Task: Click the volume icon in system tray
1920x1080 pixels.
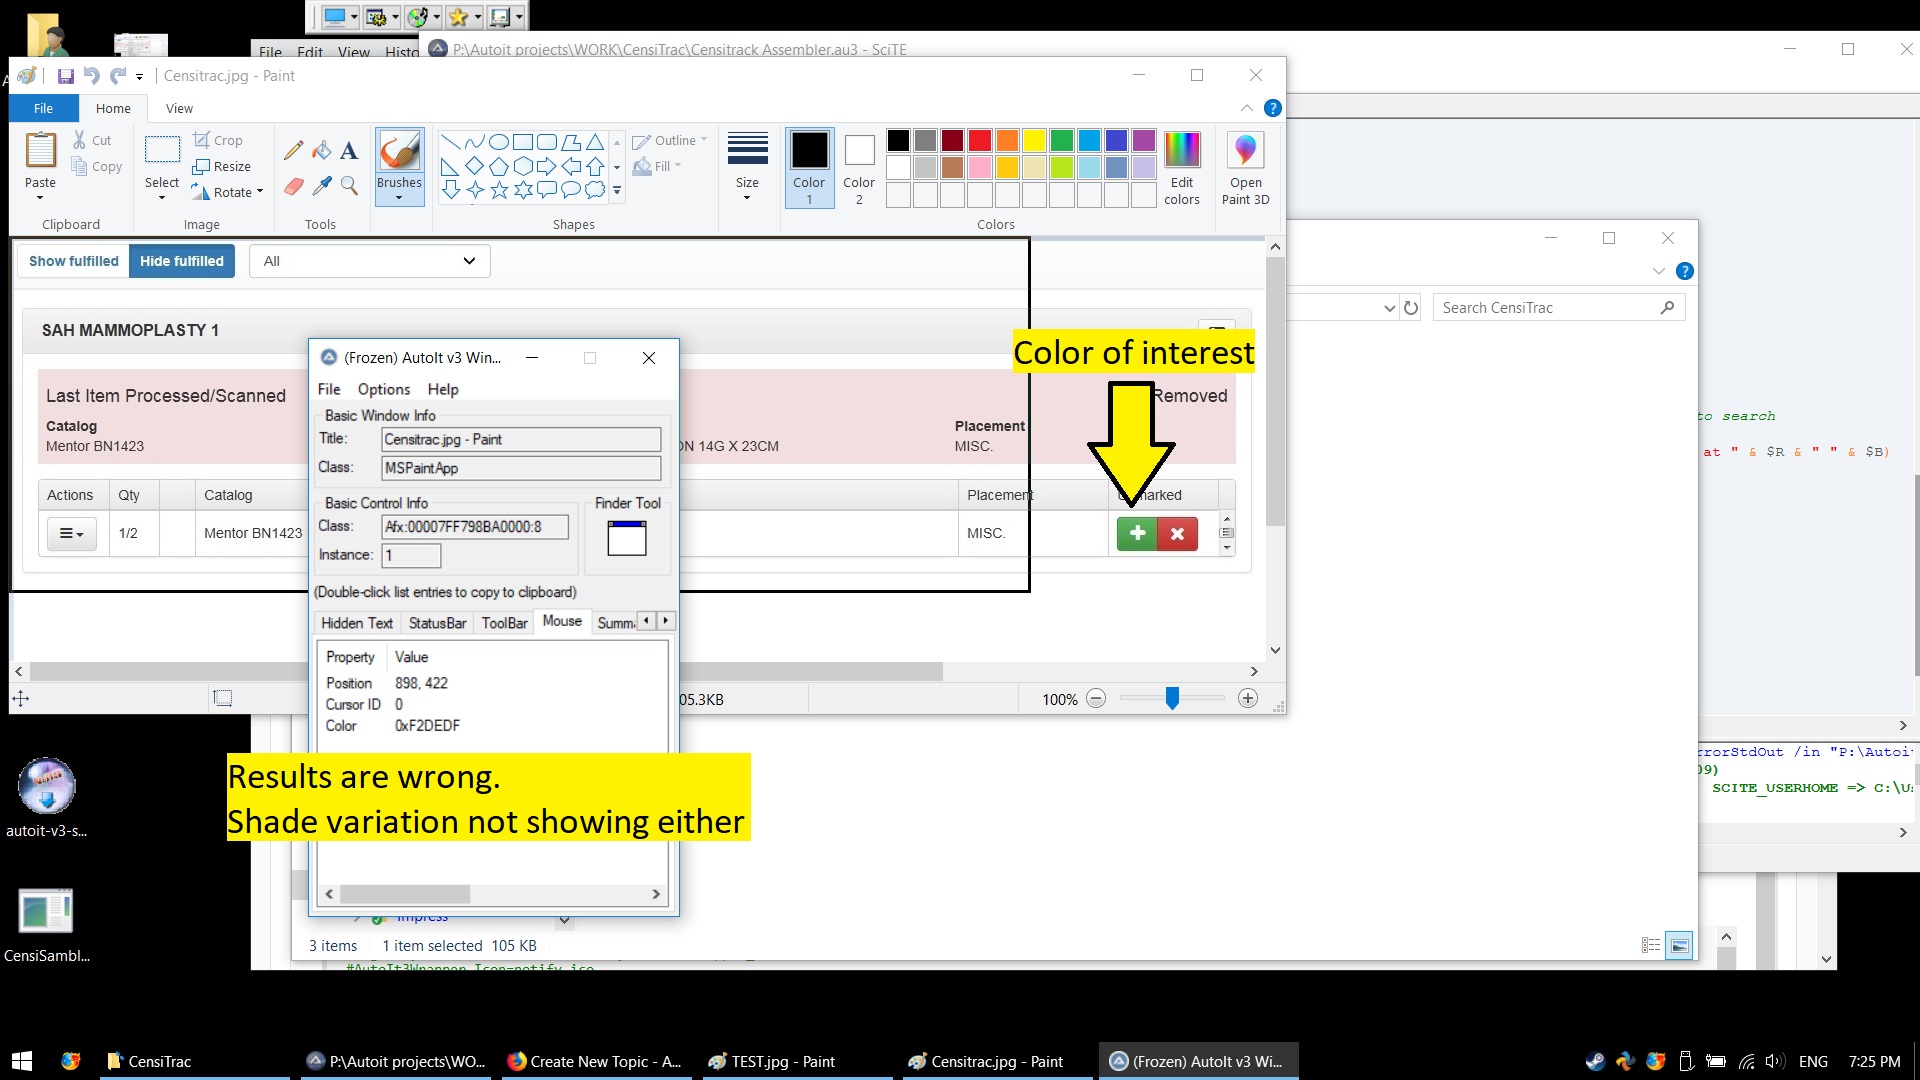Action: [1775, 1061]
